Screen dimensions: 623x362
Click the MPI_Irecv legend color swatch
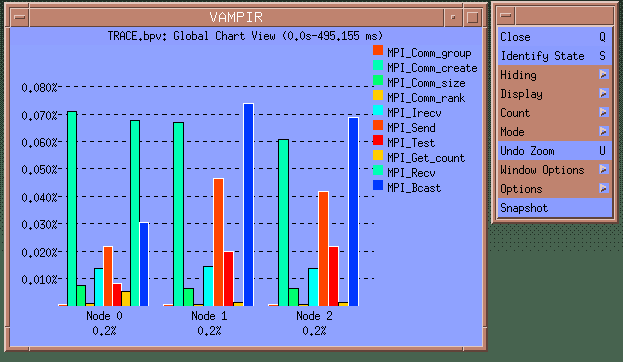click(x=378, y=110)
